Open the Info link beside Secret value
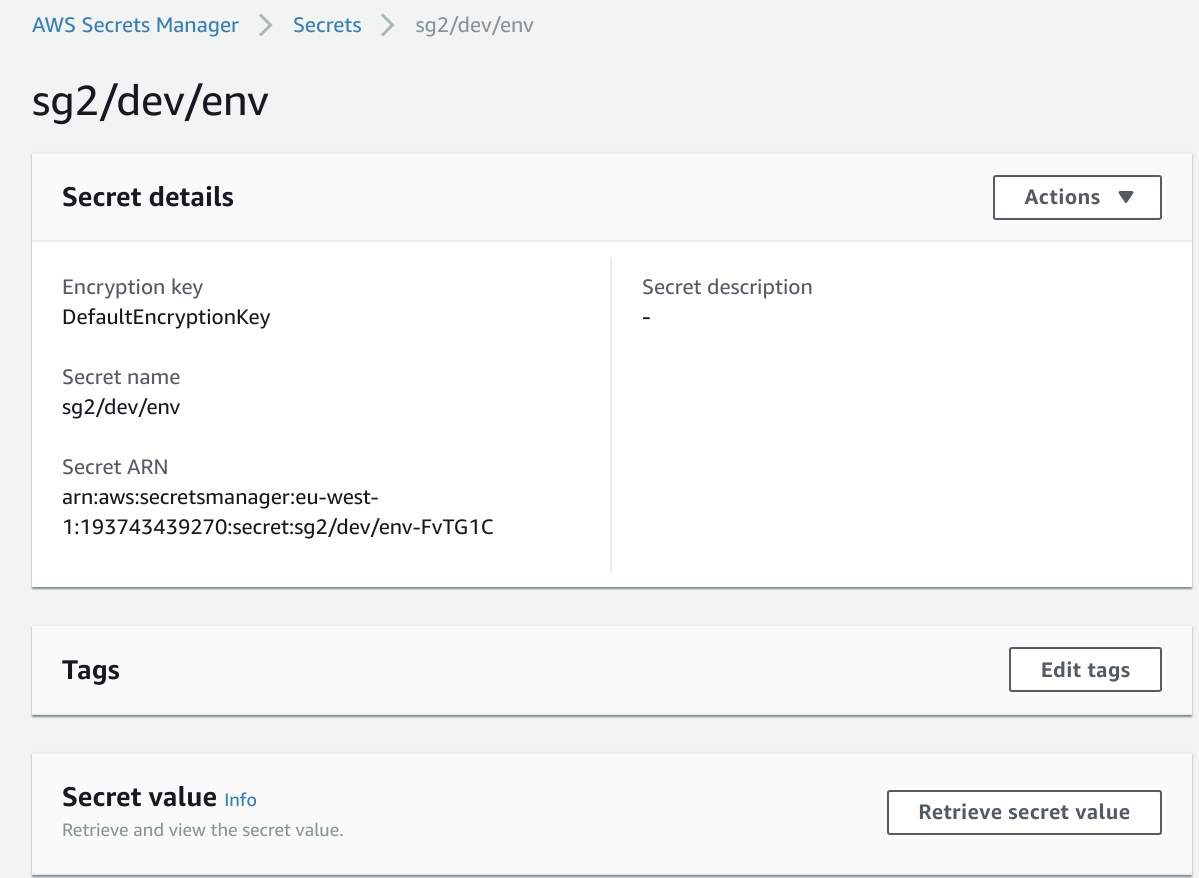This screenshot has height=878, width=1199. pos(240,800)
